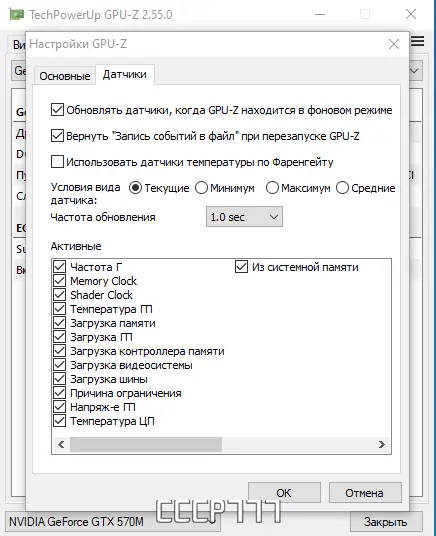Choose the Средние sensor view option
The height and width of the screenshot is (536, 436).
pos(342,188)
